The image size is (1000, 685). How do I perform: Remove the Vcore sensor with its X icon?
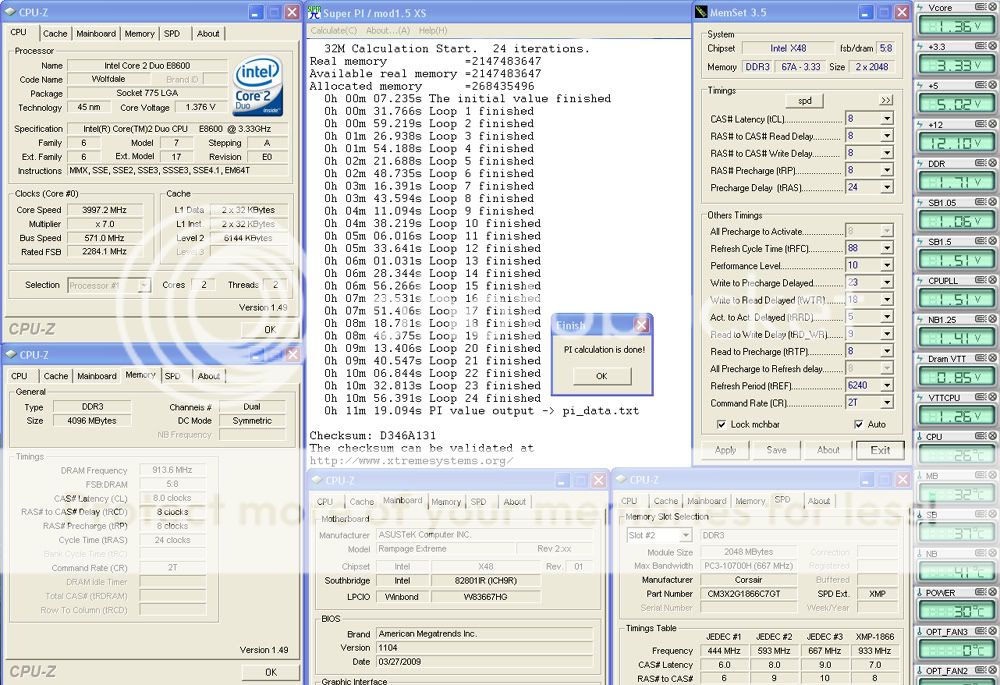coord(994,8)
